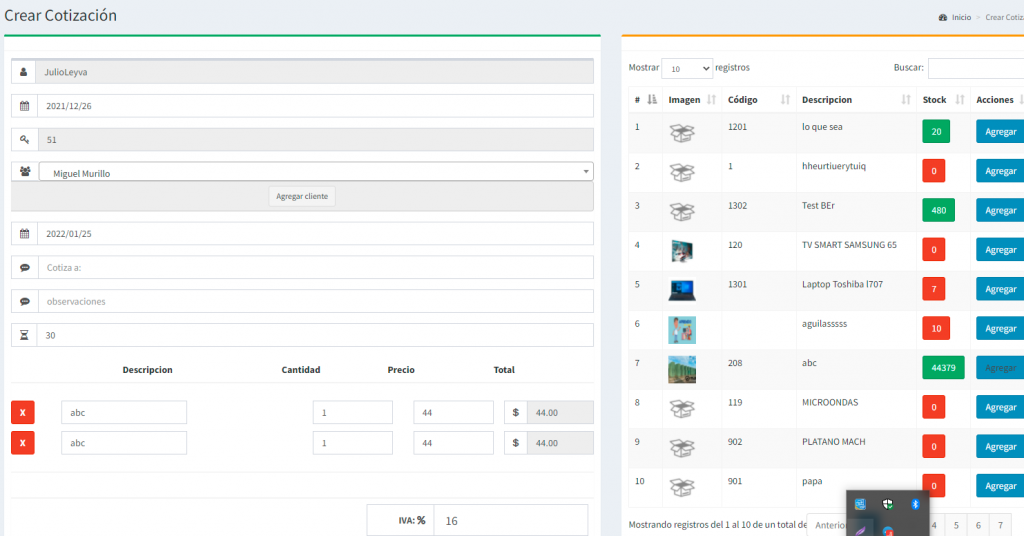1024x536 pixels.
Task: Click the Buscar search input field
Action: pos(975,68)
